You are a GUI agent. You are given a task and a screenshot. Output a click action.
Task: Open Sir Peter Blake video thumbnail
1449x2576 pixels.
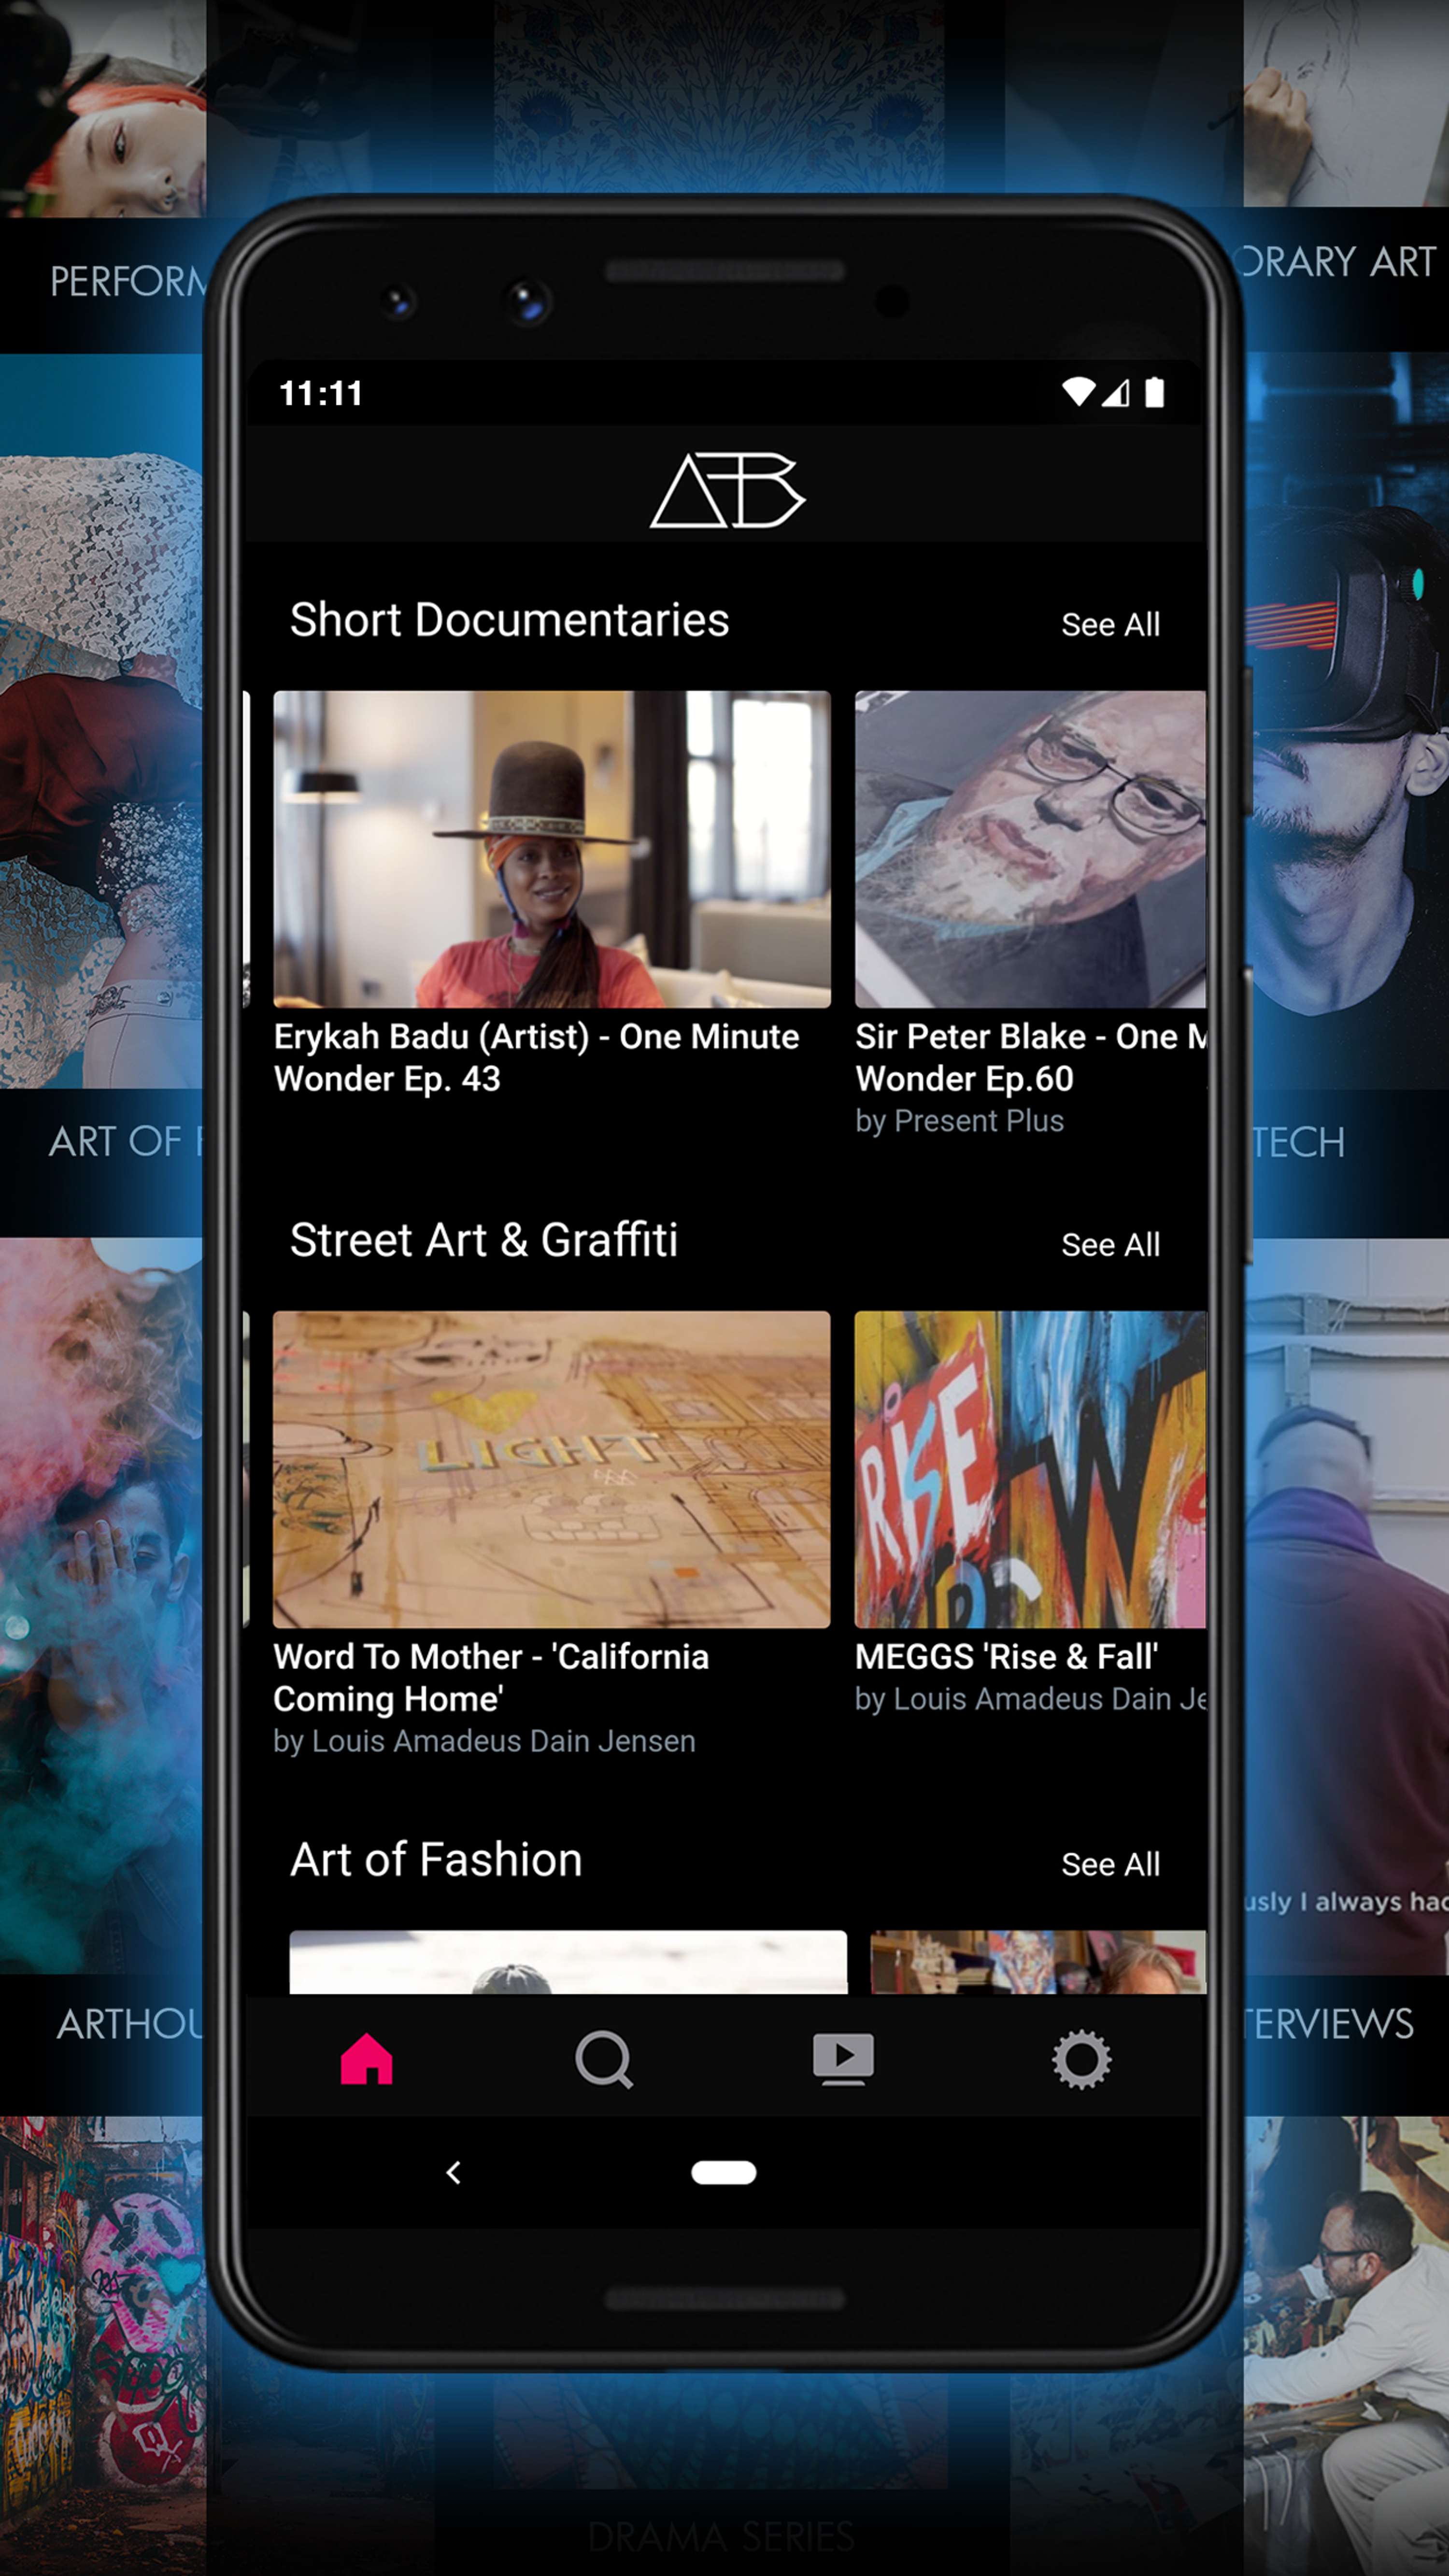click(x=1030, y=849)
